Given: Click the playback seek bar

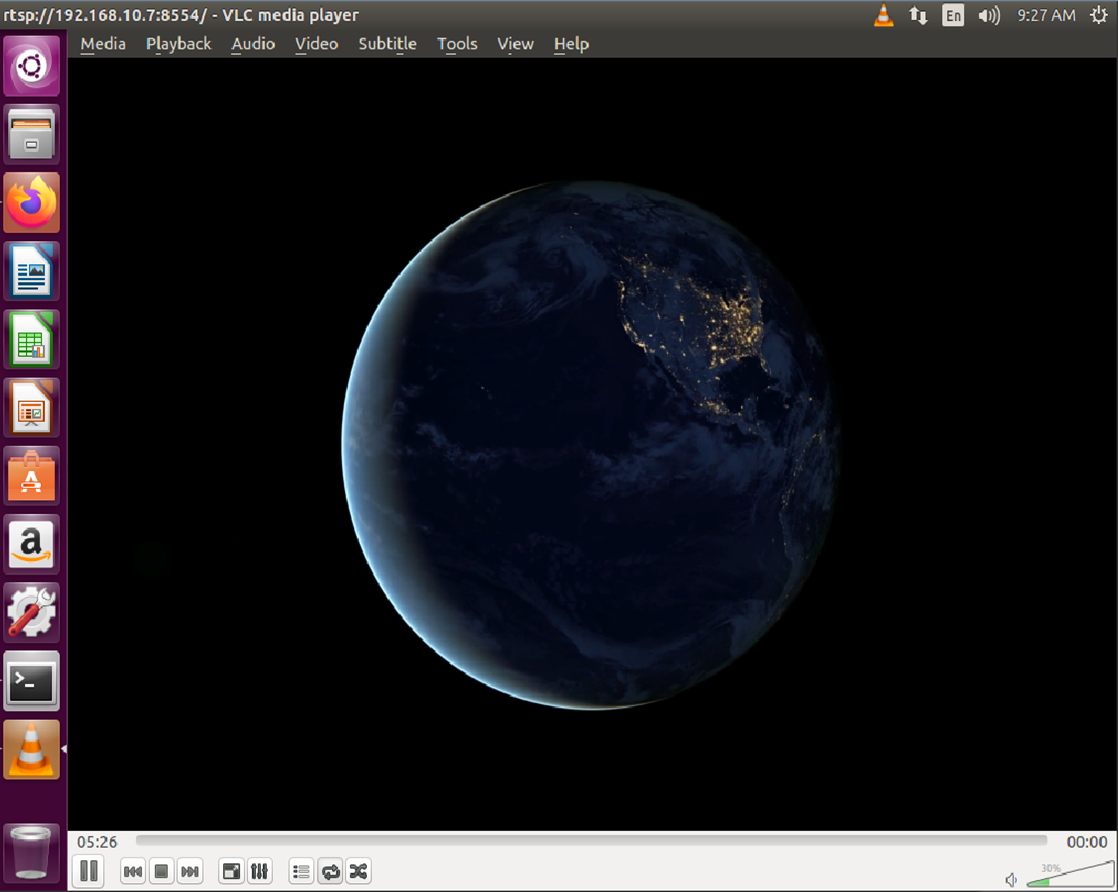Looking at the screenshot, I should [x=591, y=841].
